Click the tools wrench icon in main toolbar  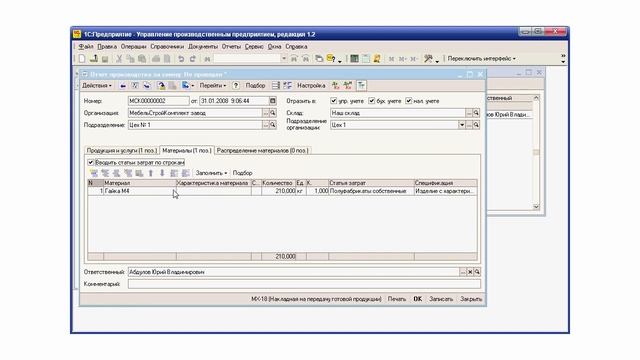(x=428, y=59)
